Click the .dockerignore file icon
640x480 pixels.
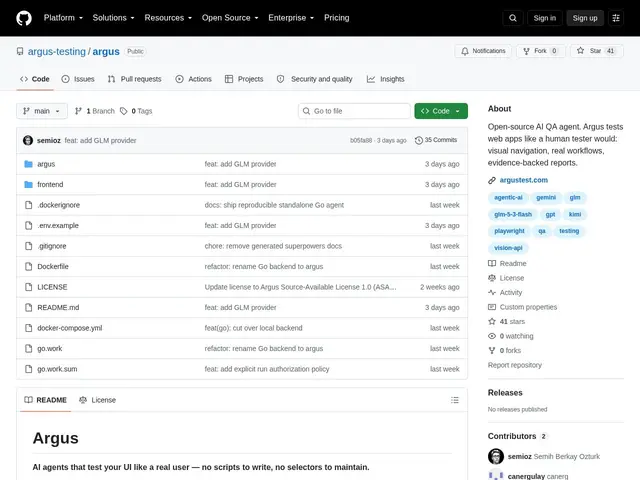tap(28, 205)
